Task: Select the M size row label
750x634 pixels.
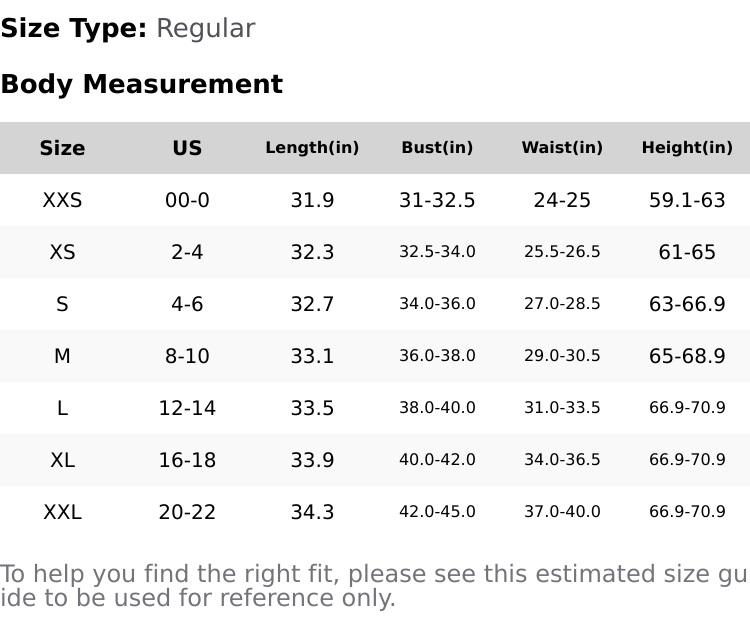Action: point(62,356)
